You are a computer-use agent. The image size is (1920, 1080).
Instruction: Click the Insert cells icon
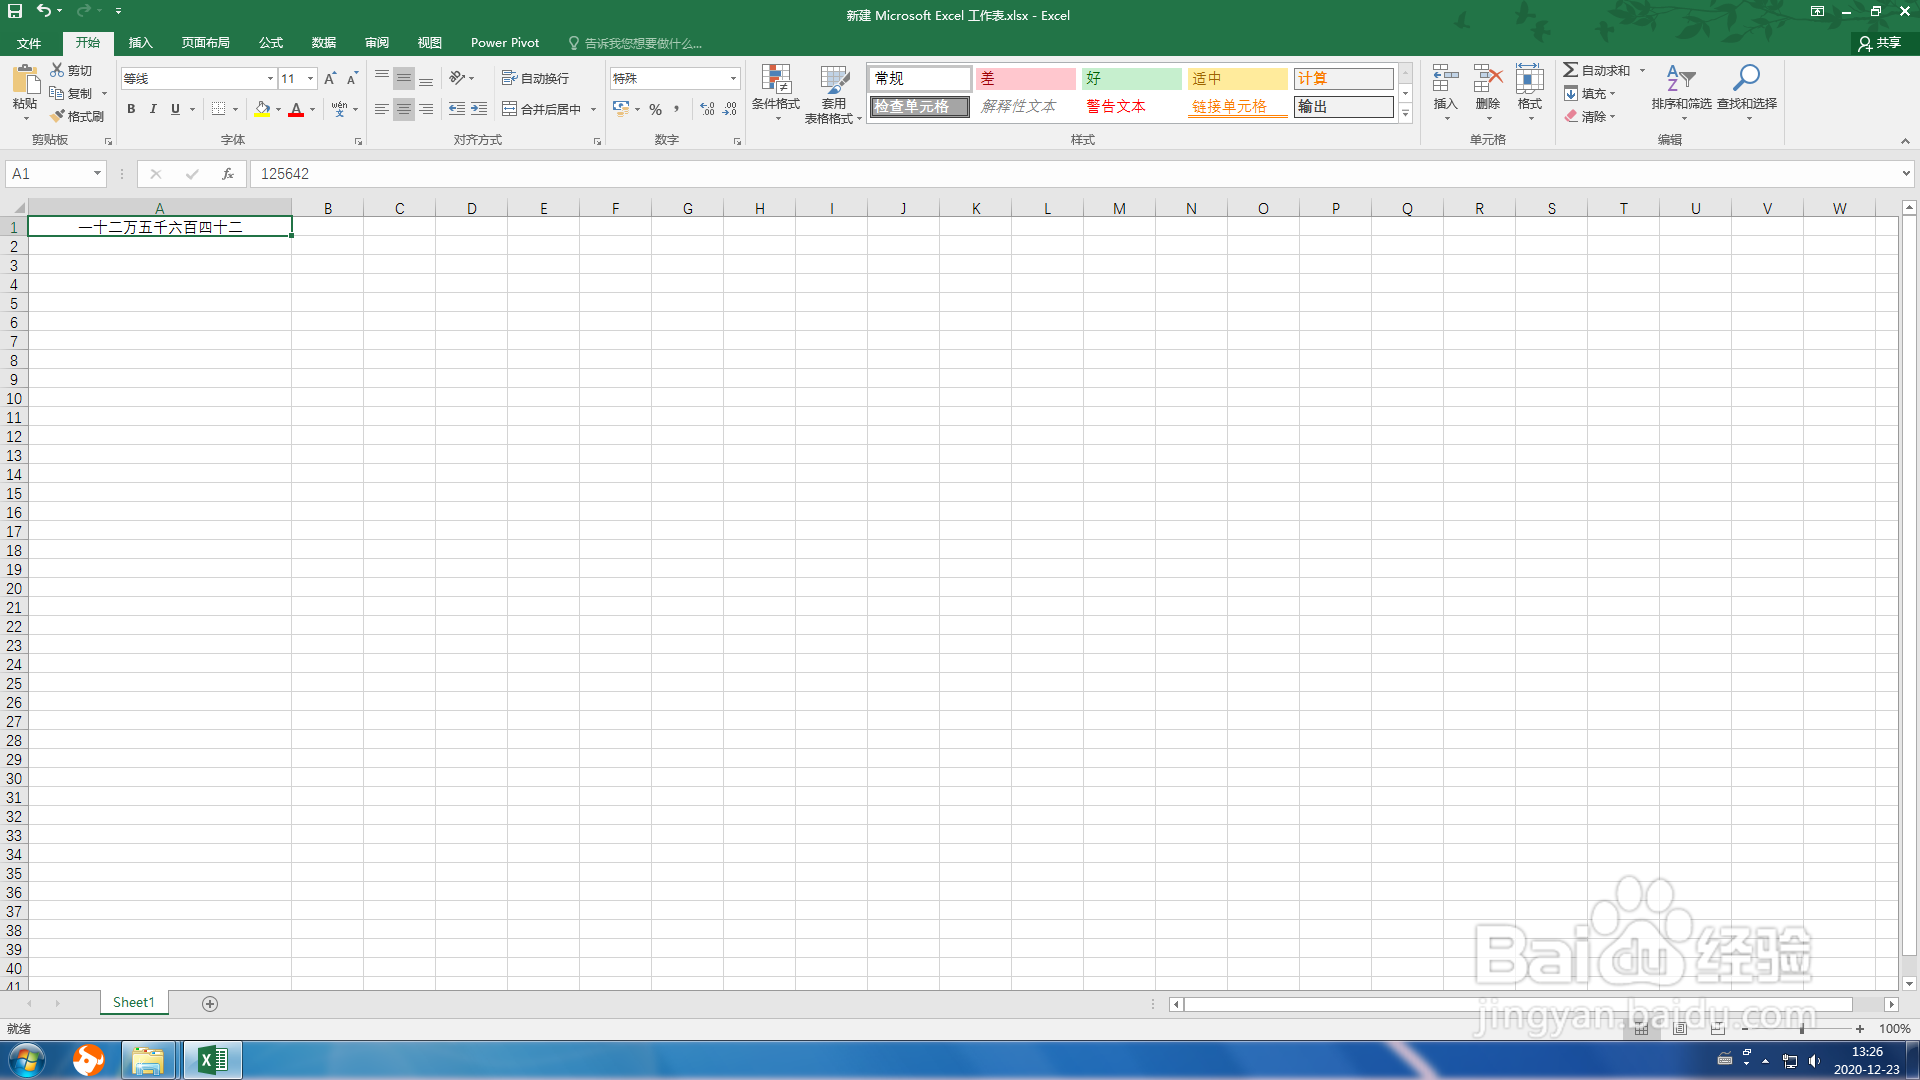click(x=1445, y=79)
